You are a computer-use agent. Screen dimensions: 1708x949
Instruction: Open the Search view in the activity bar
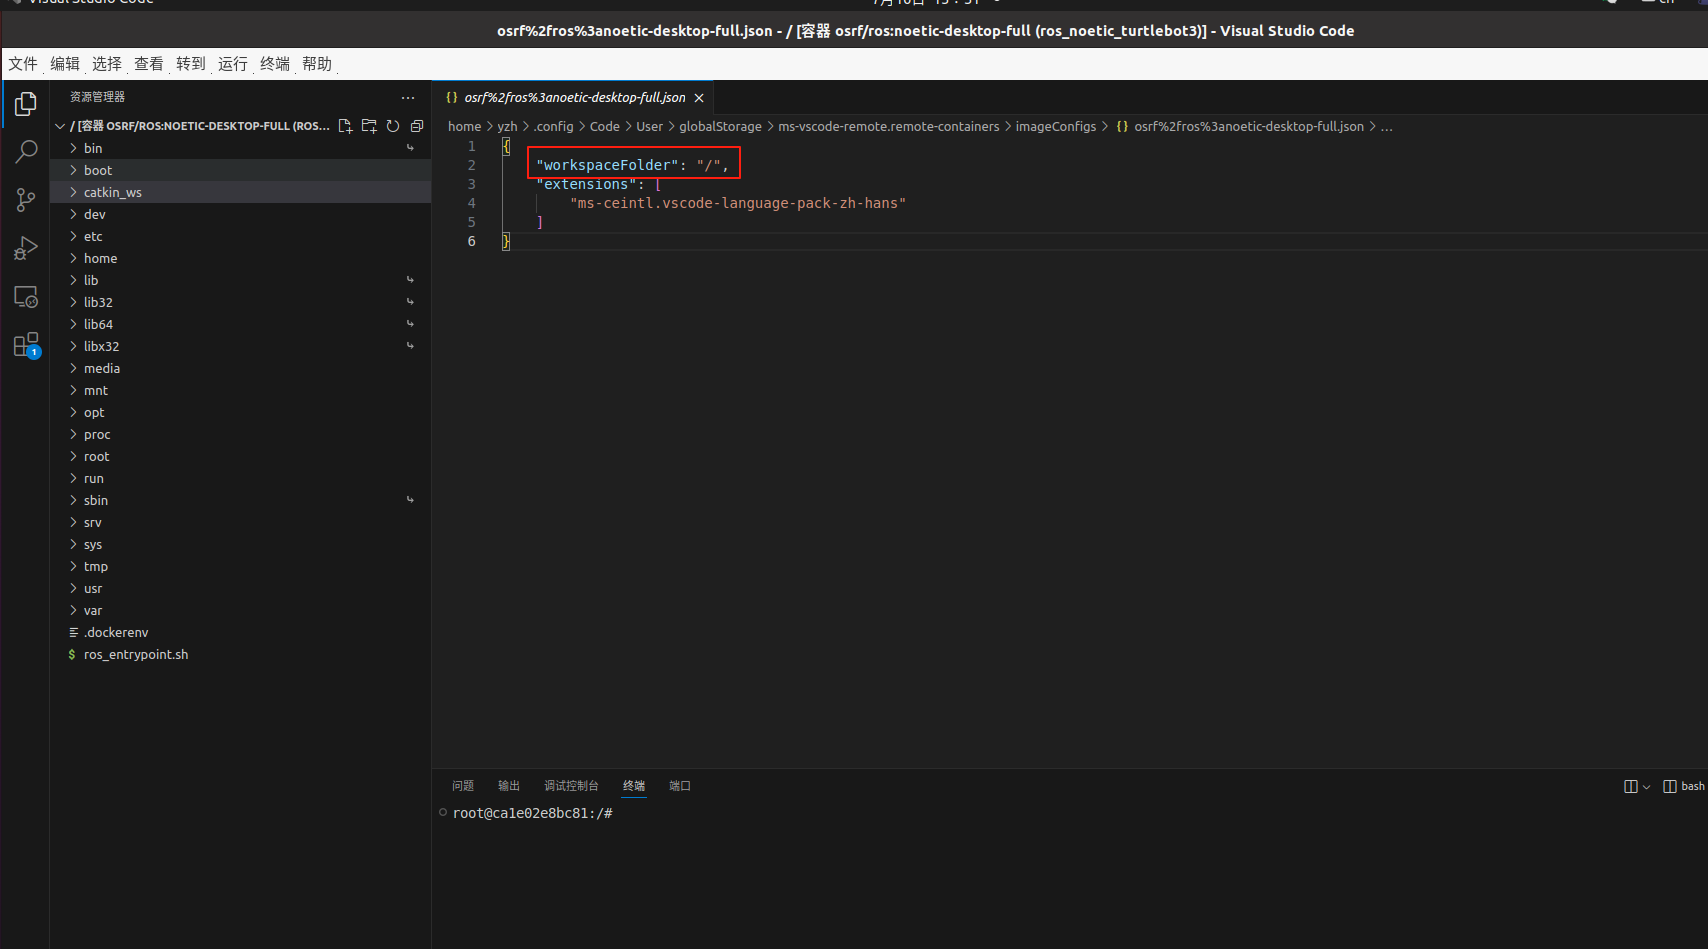point(25,151)
